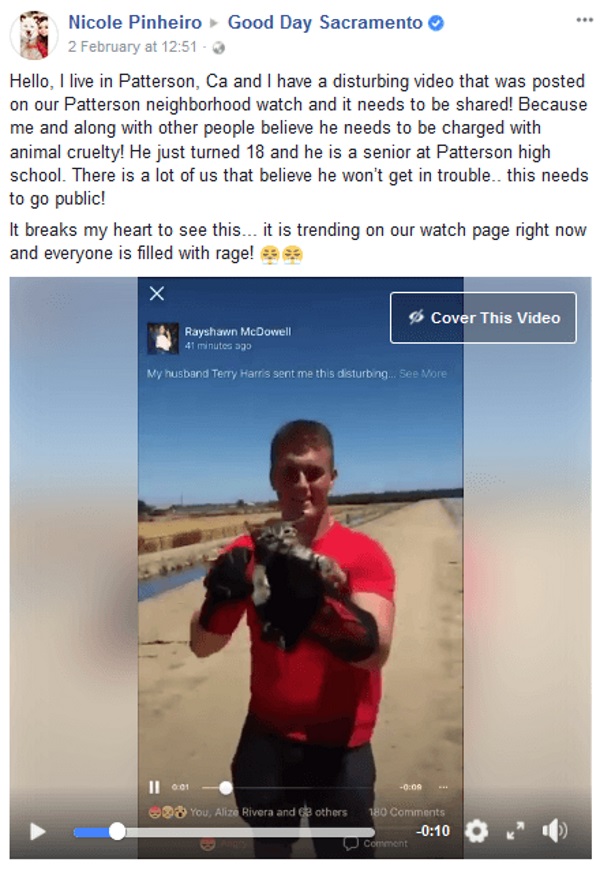Open the 180 Comments count
Viewport: 600px width, 870px height.
click(x=407, y=812)
